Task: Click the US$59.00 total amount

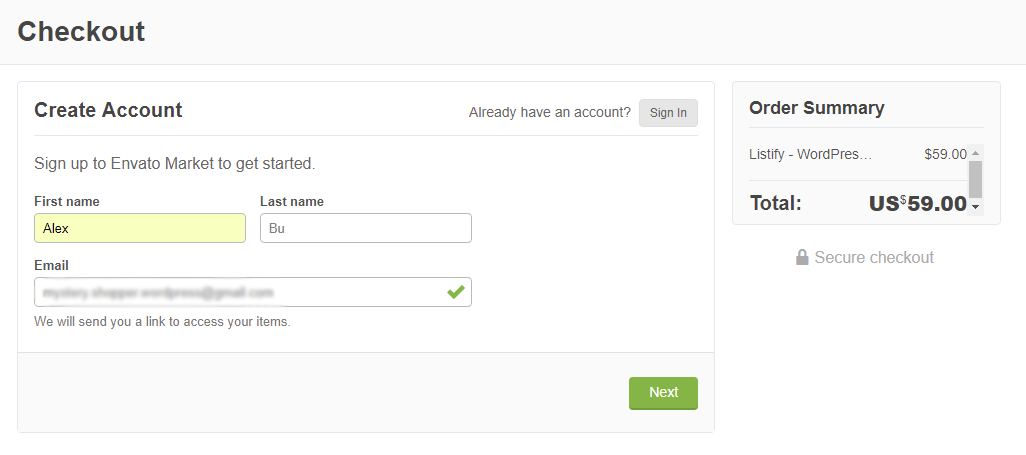Action: point(917,204)
